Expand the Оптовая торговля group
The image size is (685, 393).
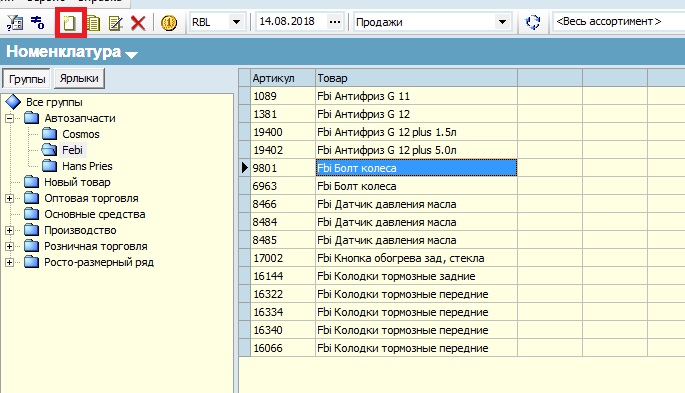click(9, 199)
